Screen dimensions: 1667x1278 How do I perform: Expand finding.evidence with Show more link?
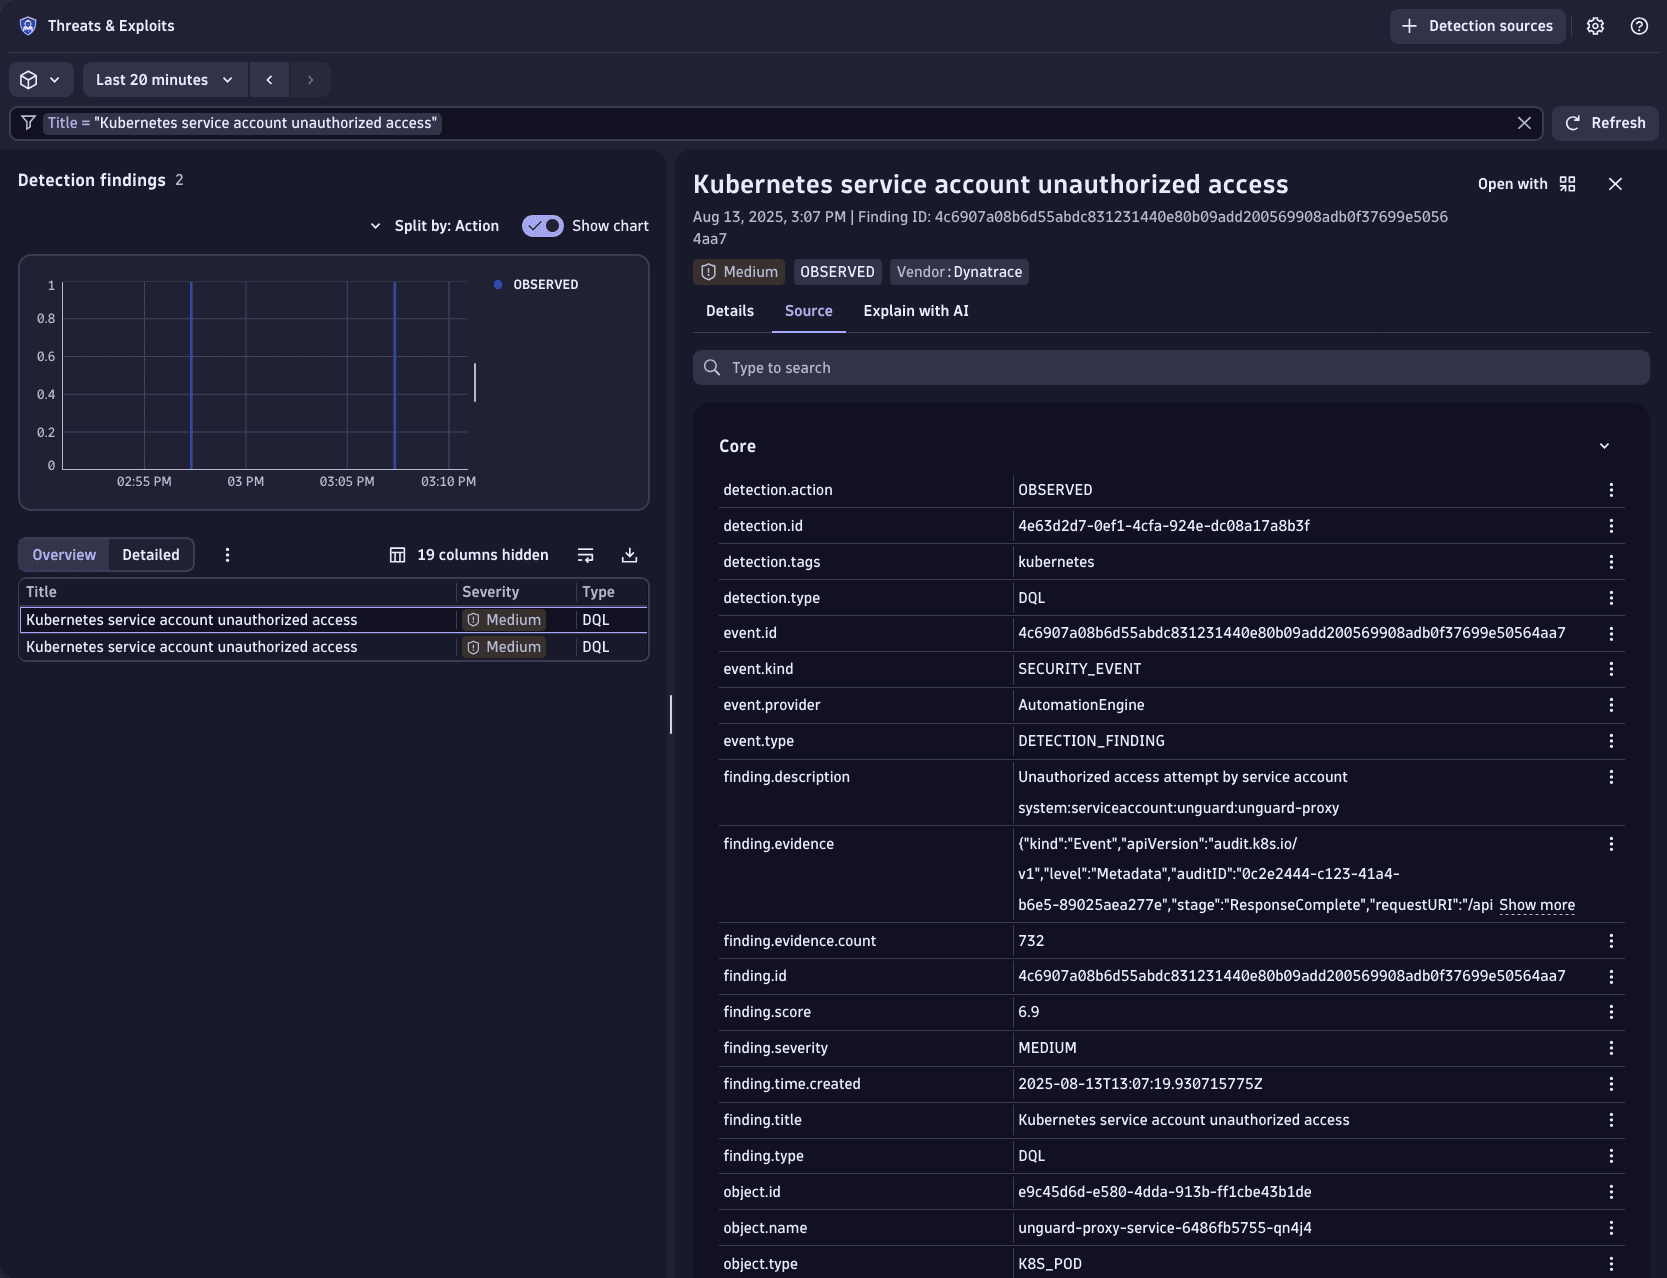[1537, 905]
